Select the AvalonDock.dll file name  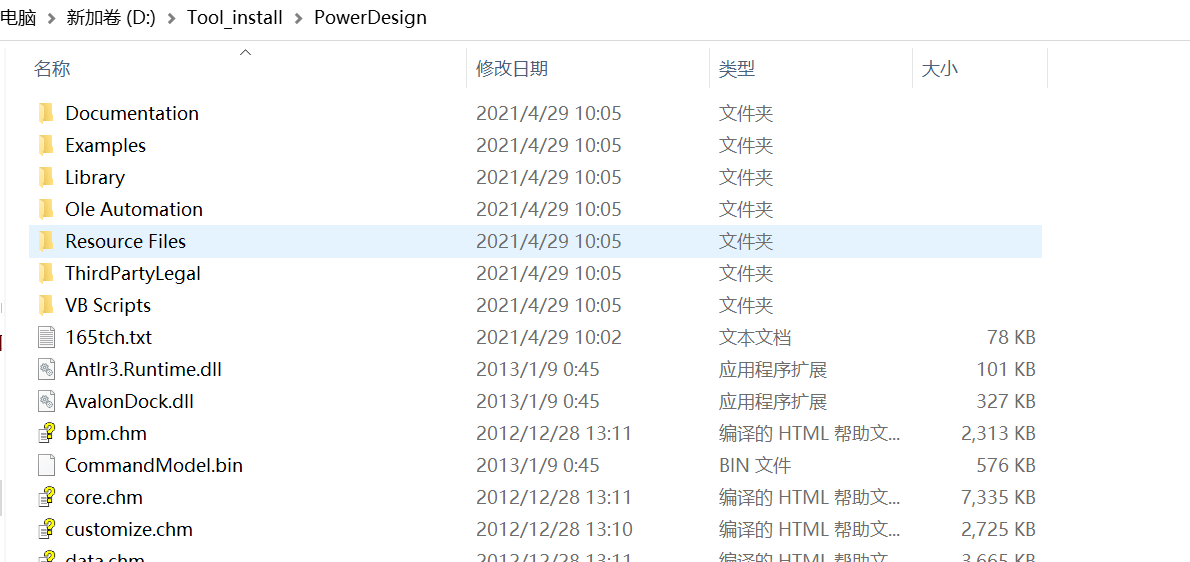pos(130,401)
